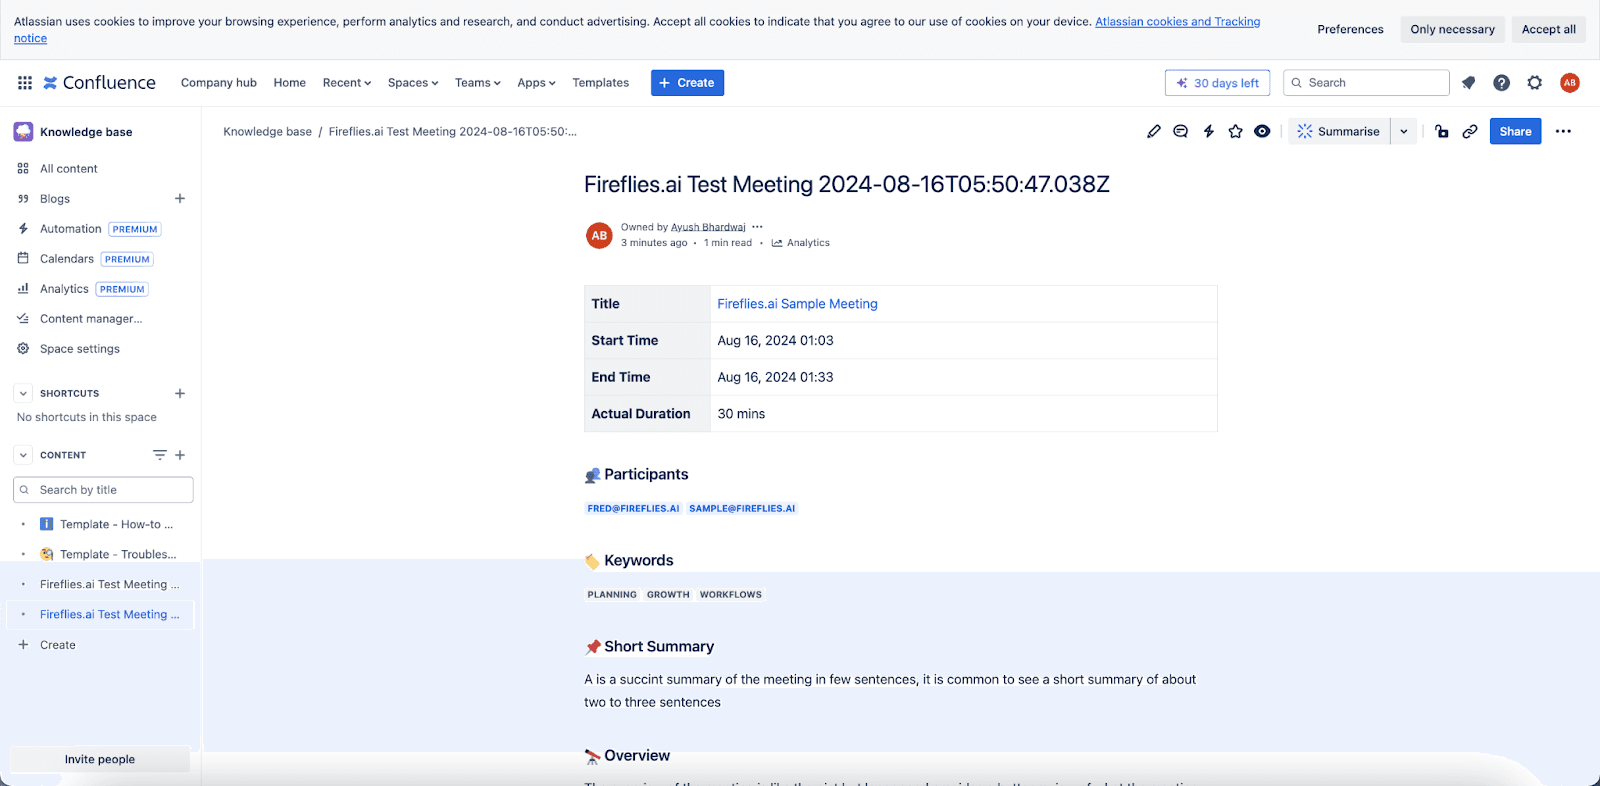Toggle watching this page with eye icon
Viewport: 1600px width, 786px height.
click(x=1263, y=131)
